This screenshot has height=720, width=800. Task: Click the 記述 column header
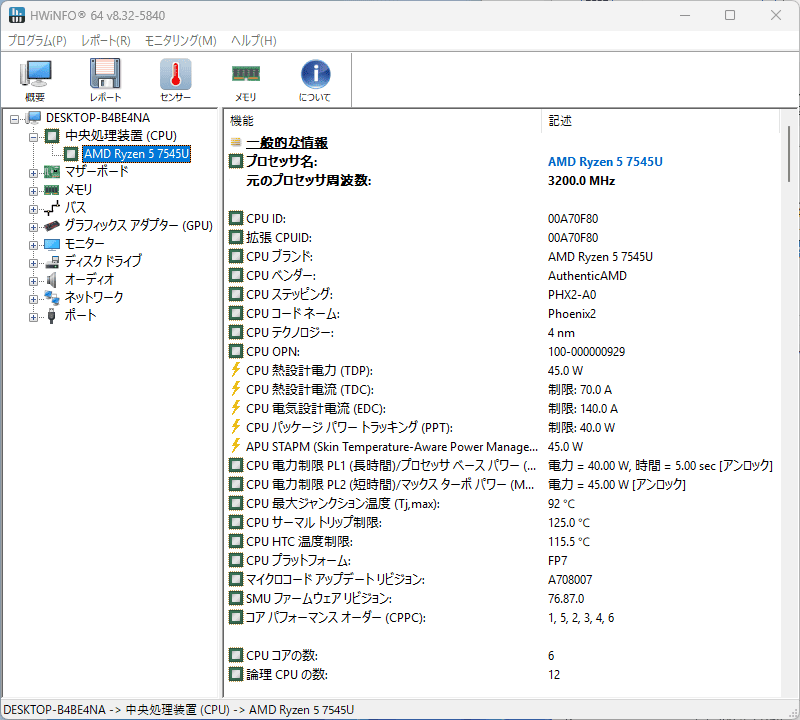click(x=660, y=120)
